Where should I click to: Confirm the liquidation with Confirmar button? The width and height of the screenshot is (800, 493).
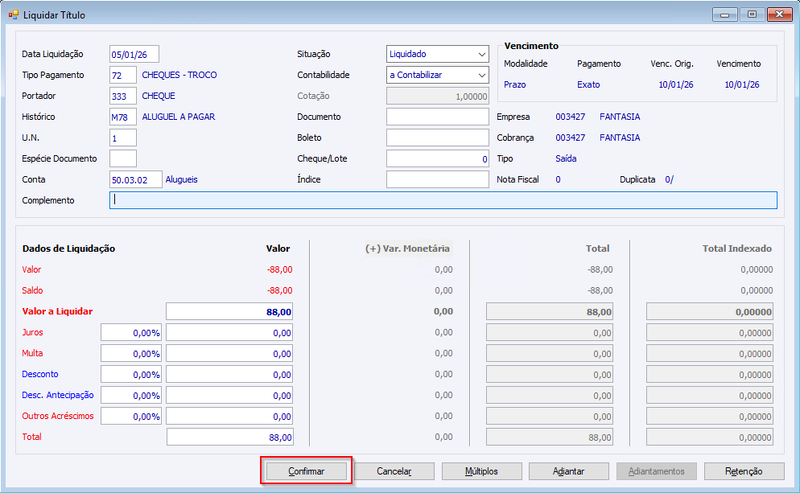[x=306, y=471]
